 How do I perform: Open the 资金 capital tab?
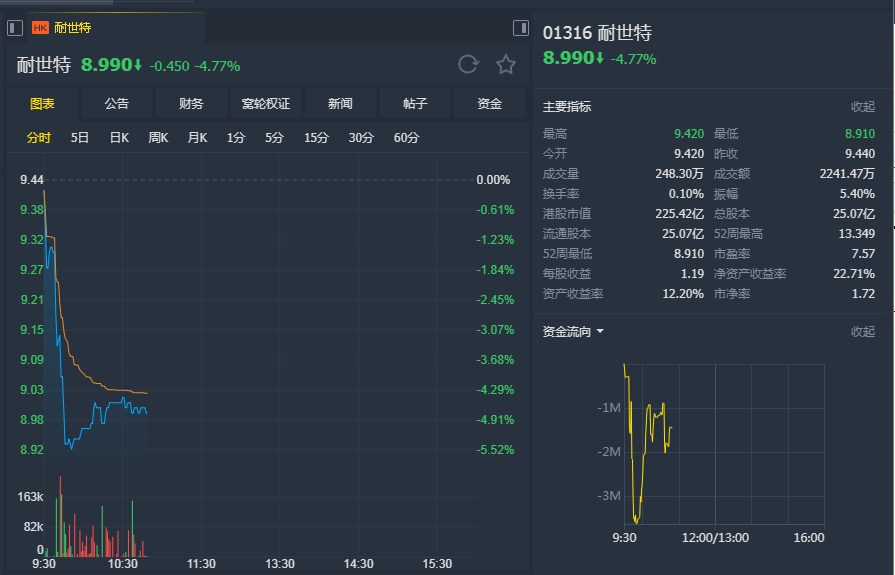click(x=489, y=104)
